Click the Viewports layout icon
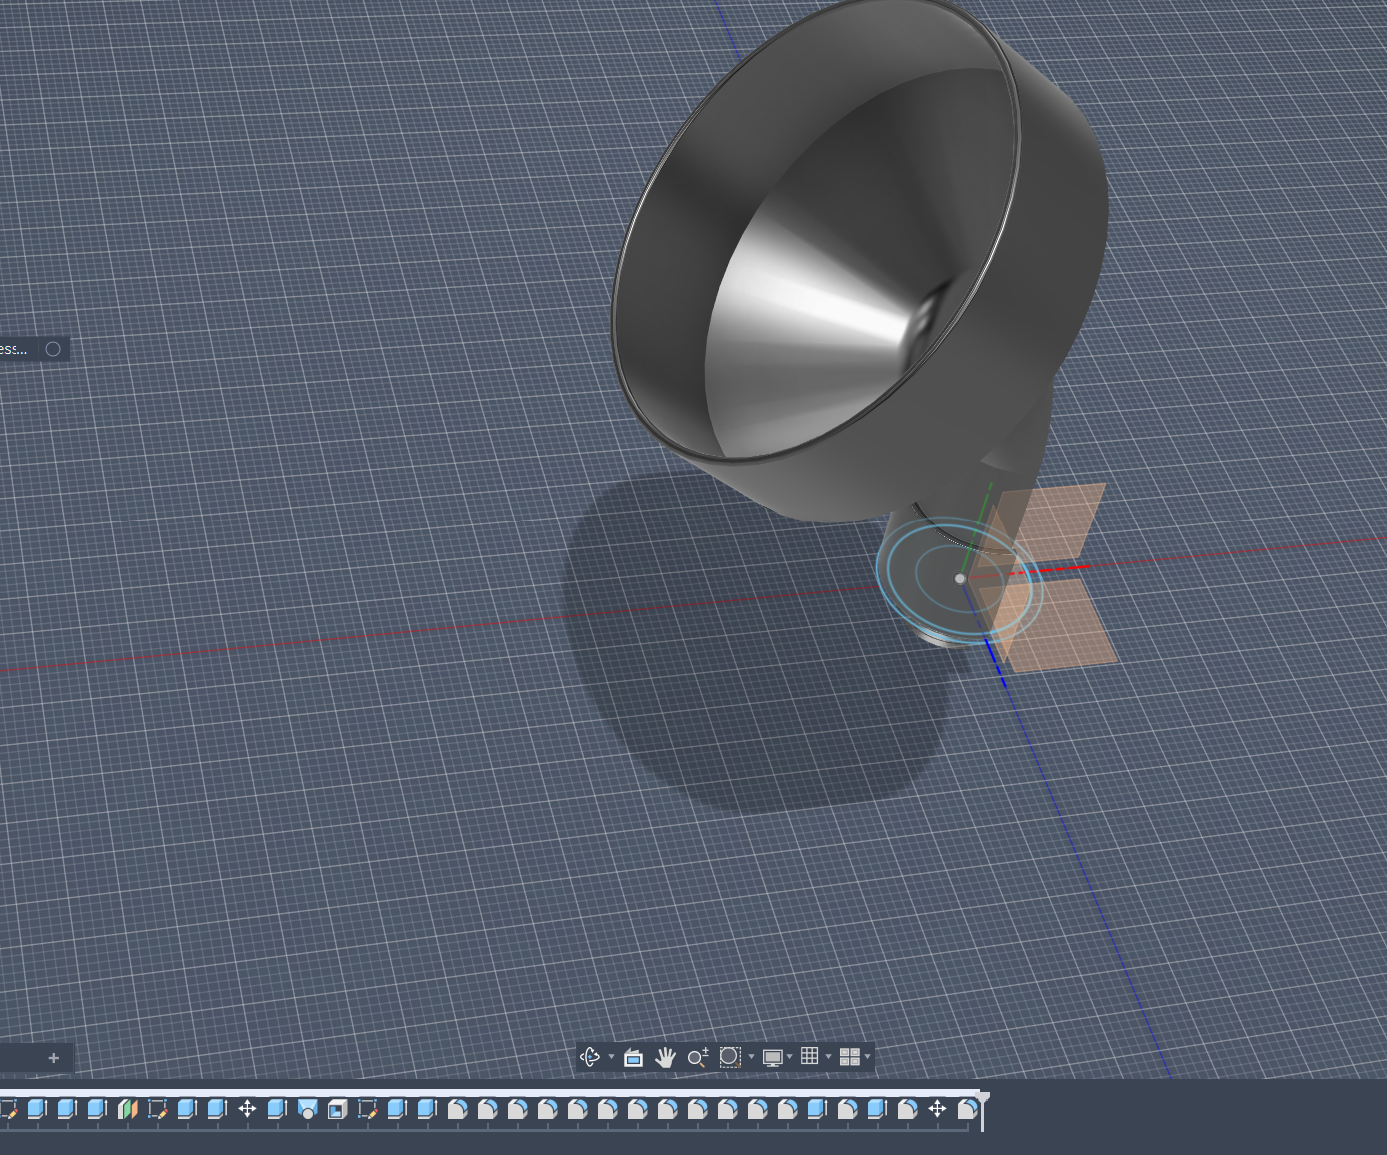Viewport: 1387px width, 1155px height. click(x=850, y=1057)
